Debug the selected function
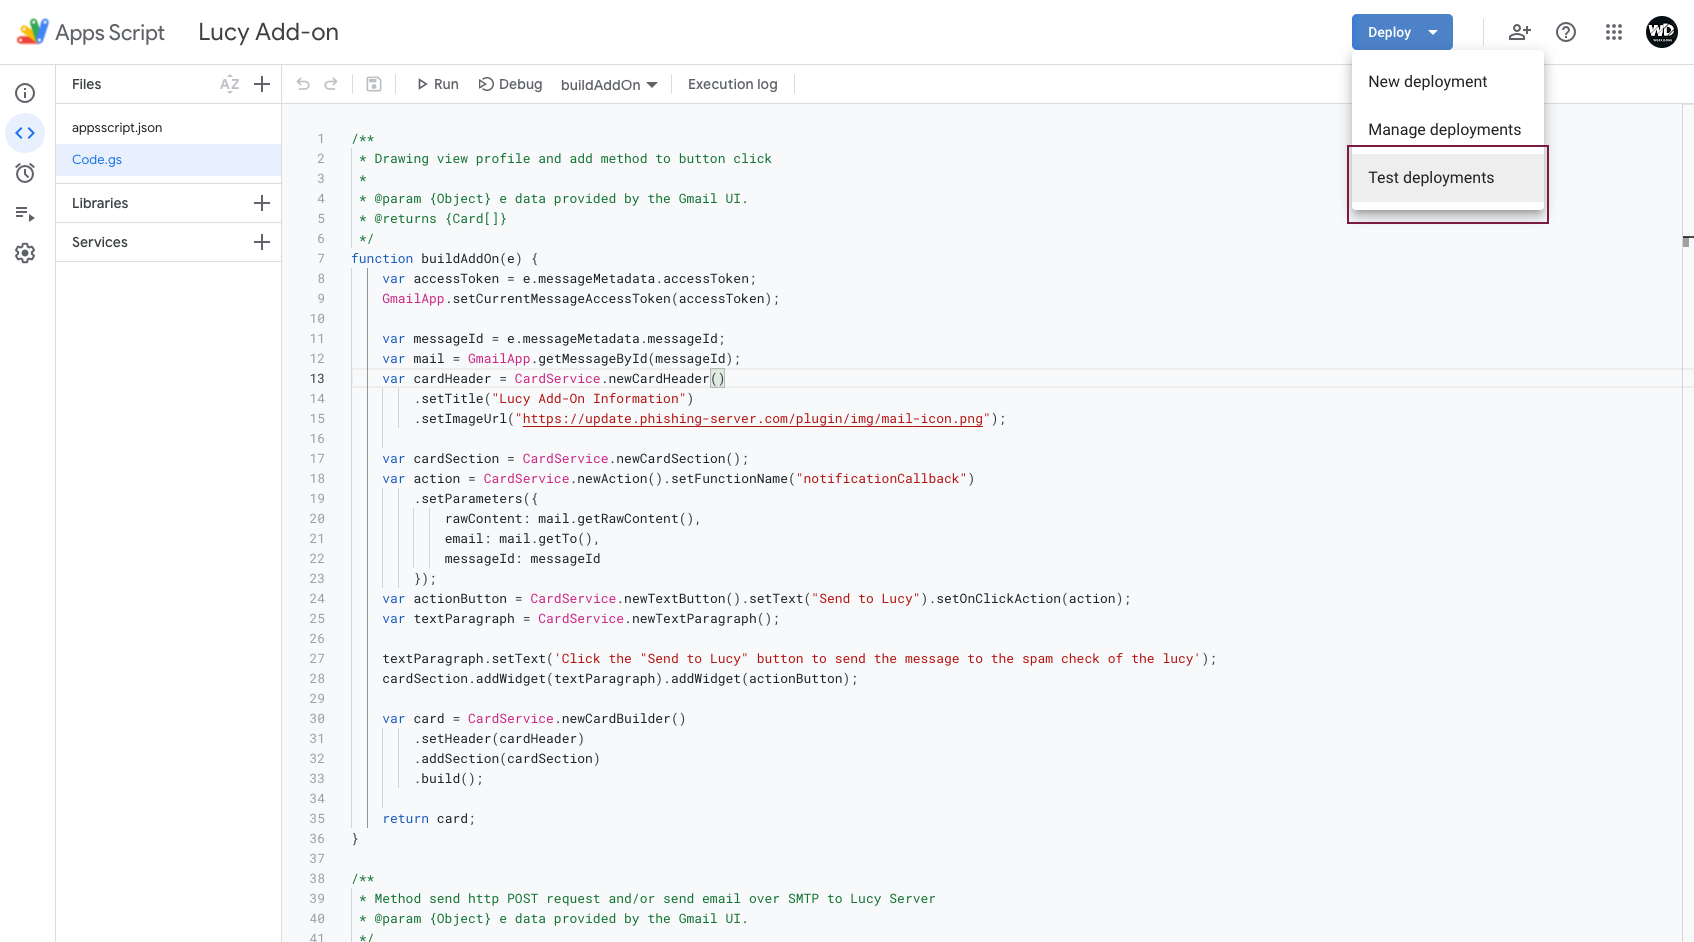 510,84
